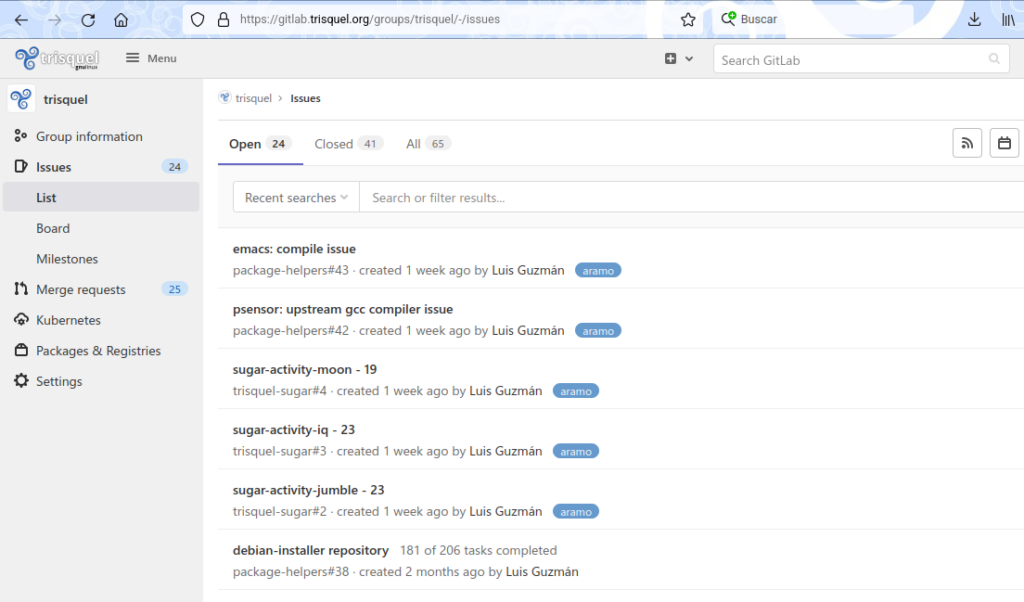
Task: Subscribe to issues calendar
Action: (1004, 144)
